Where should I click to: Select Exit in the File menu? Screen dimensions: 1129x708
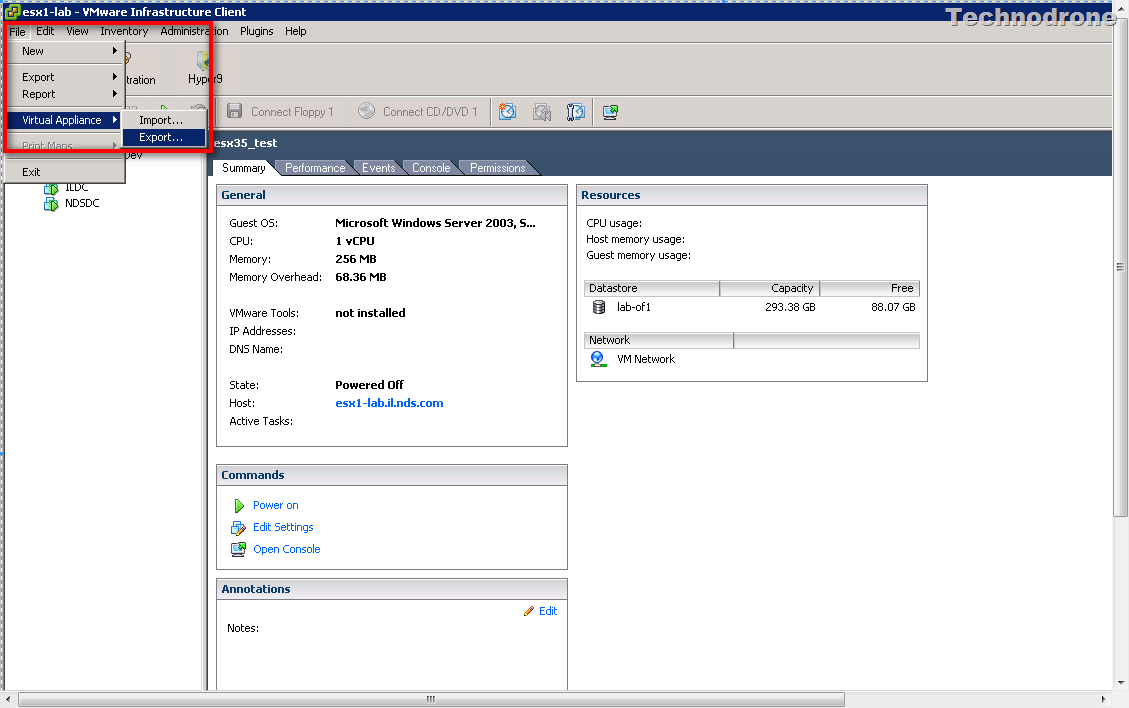[65, 172]
